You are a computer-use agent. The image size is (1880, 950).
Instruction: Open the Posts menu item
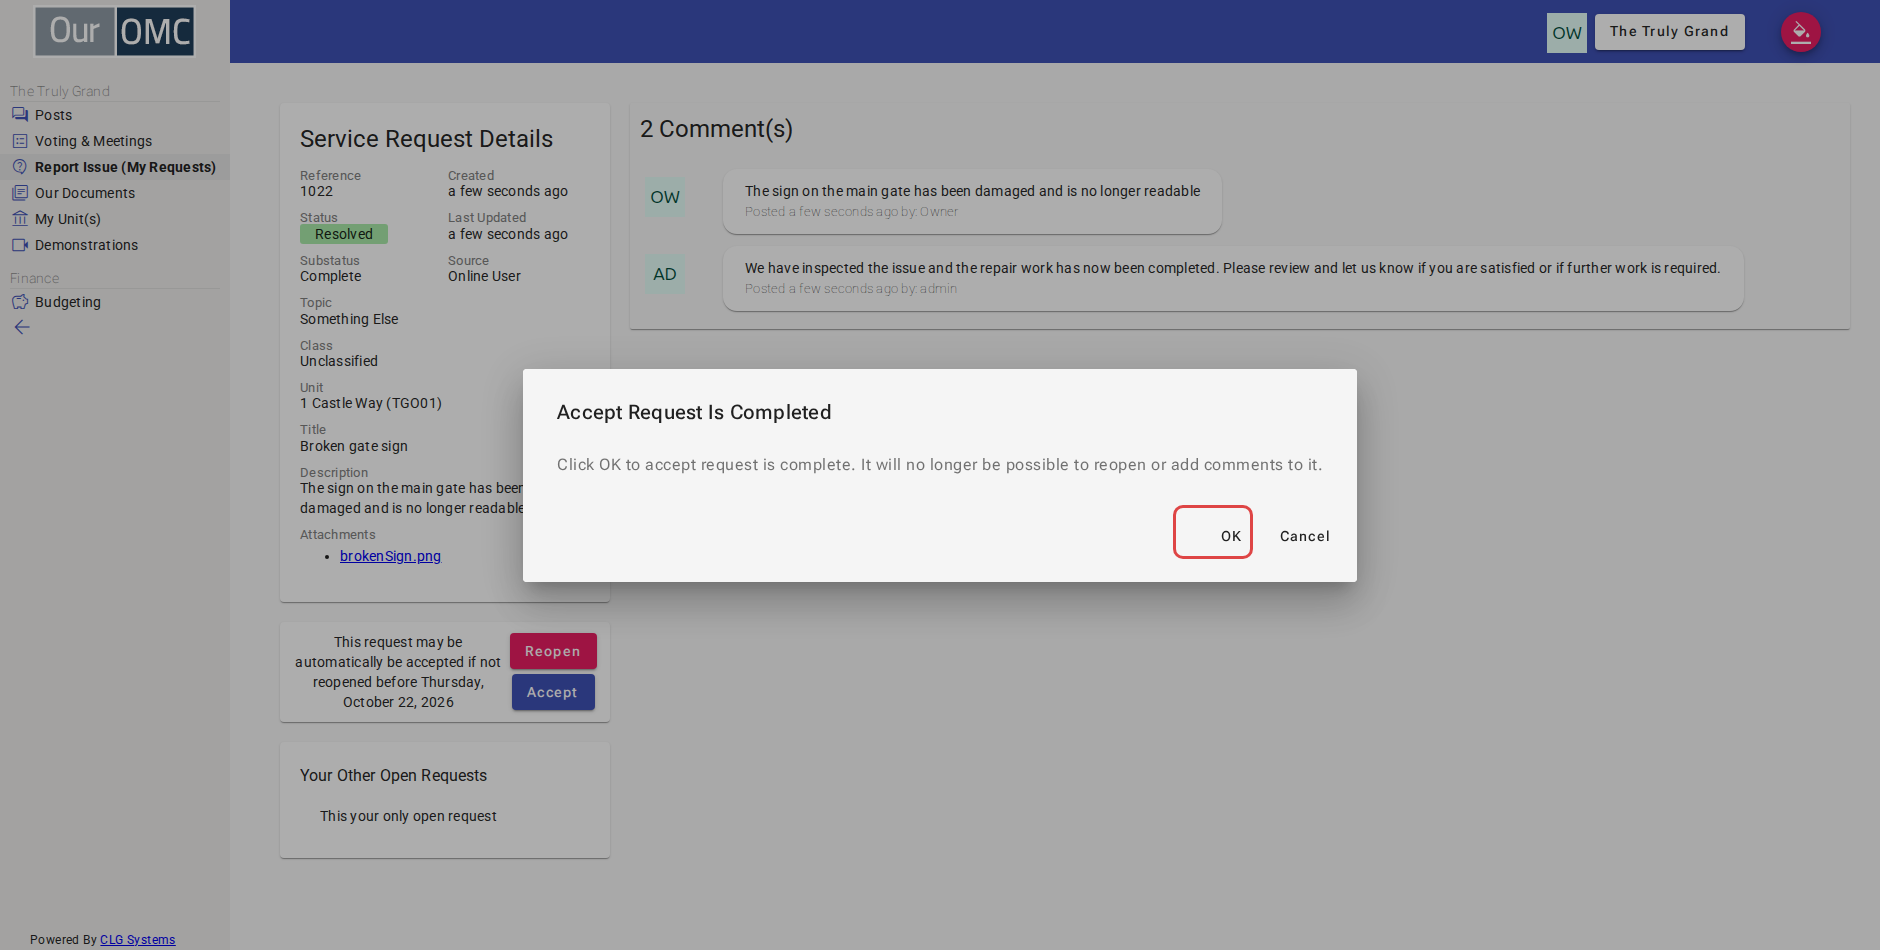(x=115, y=115)
